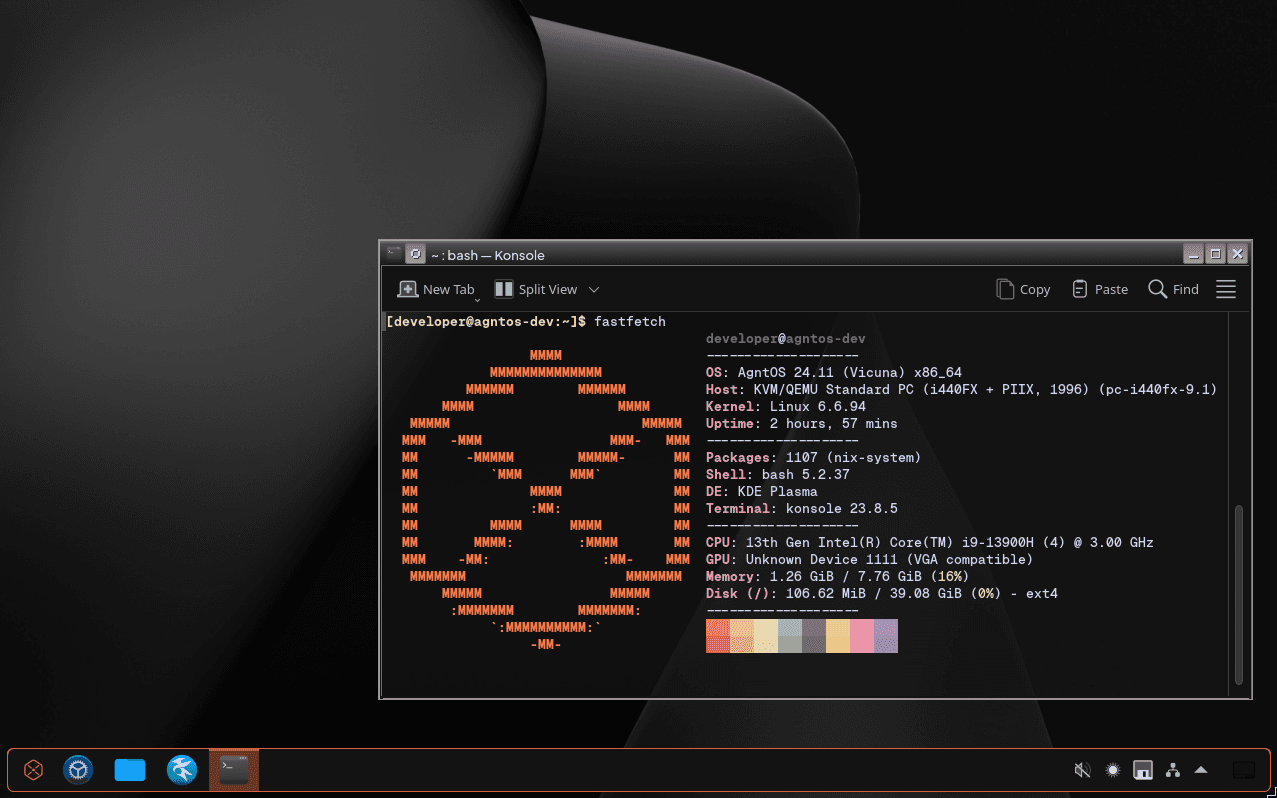Open the brightness tray icon

(1112, 770)
